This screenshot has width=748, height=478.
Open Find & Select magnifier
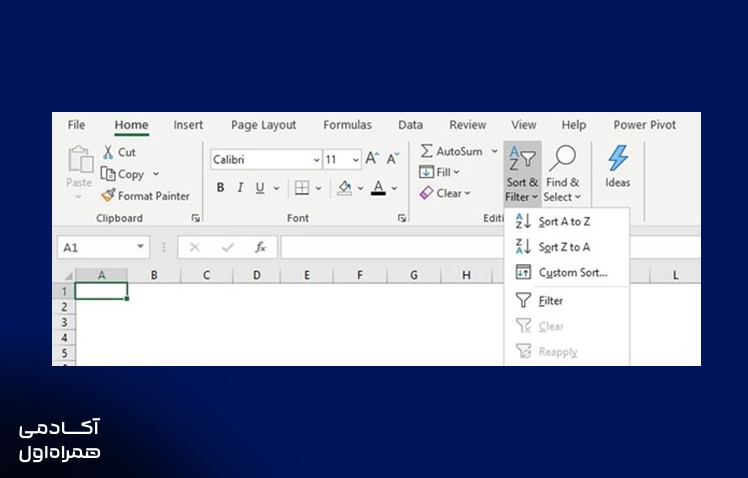point(562,174)
